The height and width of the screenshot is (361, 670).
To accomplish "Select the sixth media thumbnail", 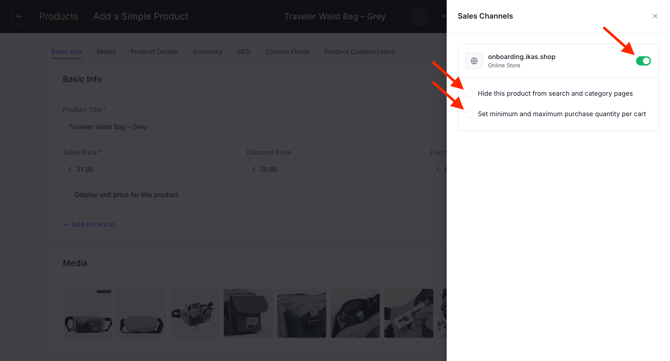I will 355,314.
